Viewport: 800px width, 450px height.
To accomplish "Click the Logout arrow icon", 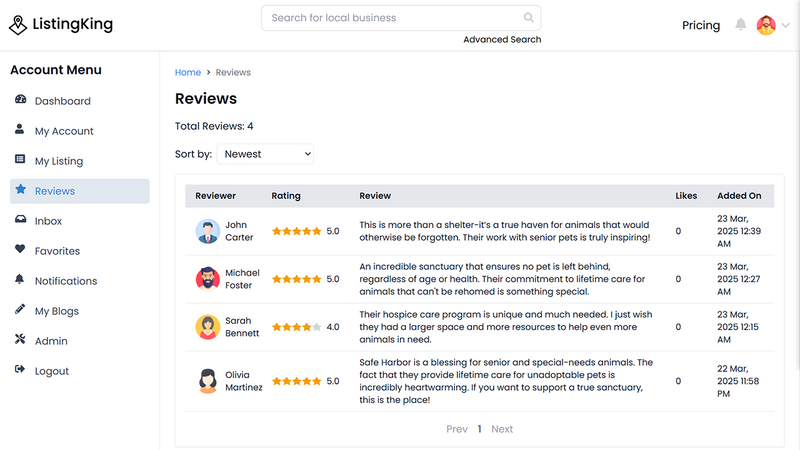I will pyautogui.click(x=20, y=369).
